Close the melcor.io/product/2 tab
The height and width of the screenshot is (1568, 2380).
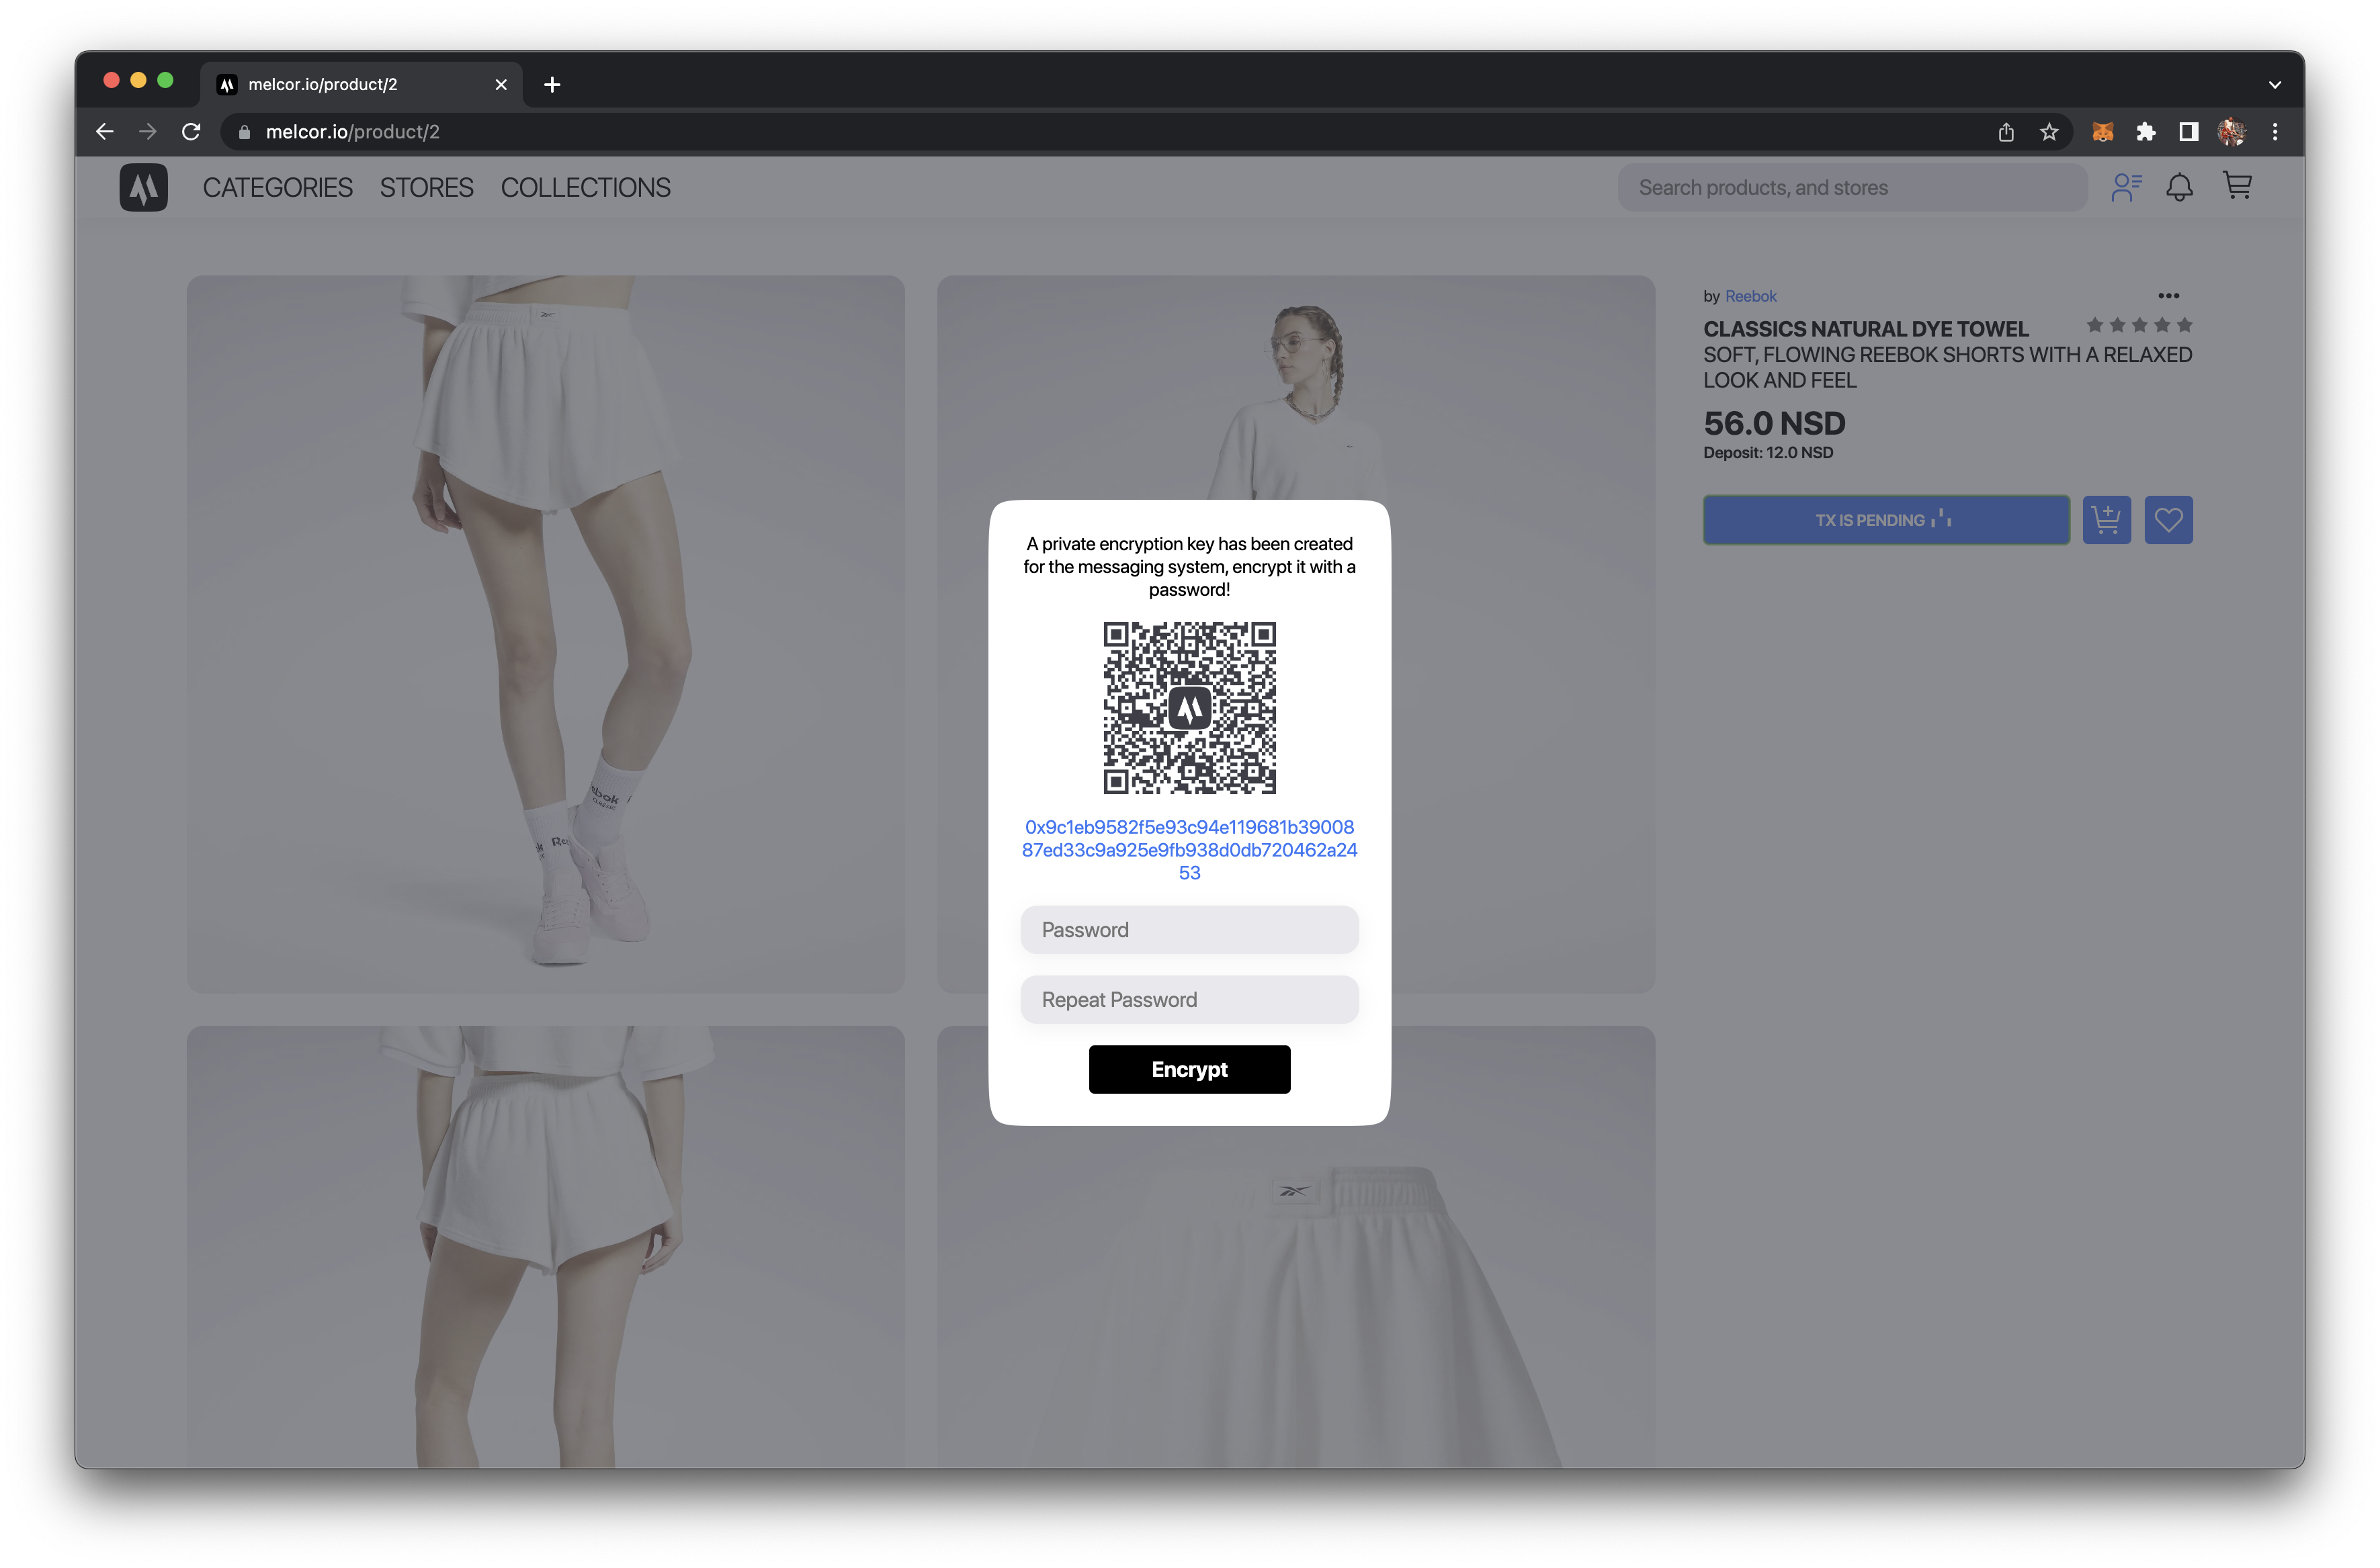[x=501, y=85]
